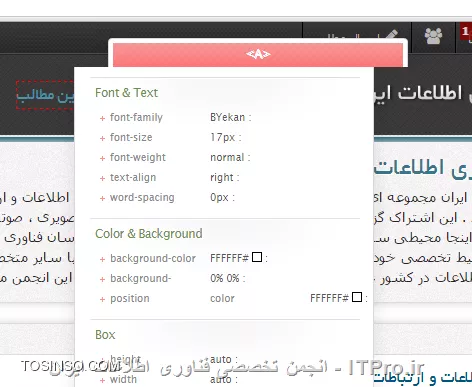Viewport: 472px width, 387px height.
Task: Select the Color & Background section heading
Action: (x=149, y=234)
